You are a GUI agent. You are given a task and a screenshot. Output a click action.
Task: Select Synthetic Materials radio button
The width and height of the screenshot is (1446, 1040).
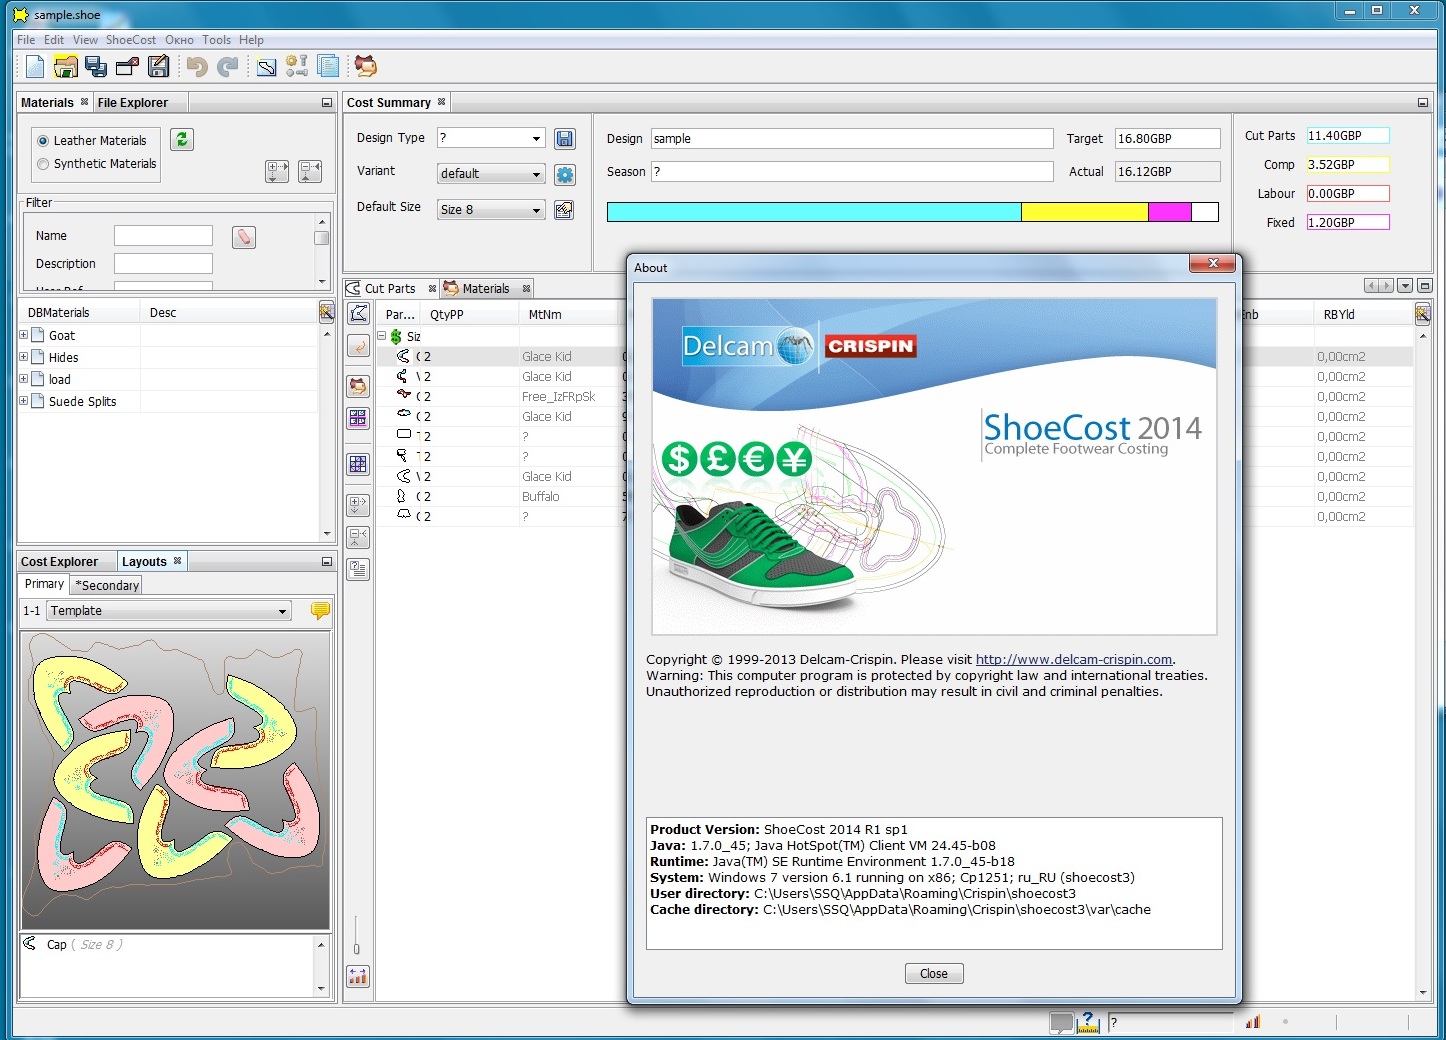(x=43, y=164)
